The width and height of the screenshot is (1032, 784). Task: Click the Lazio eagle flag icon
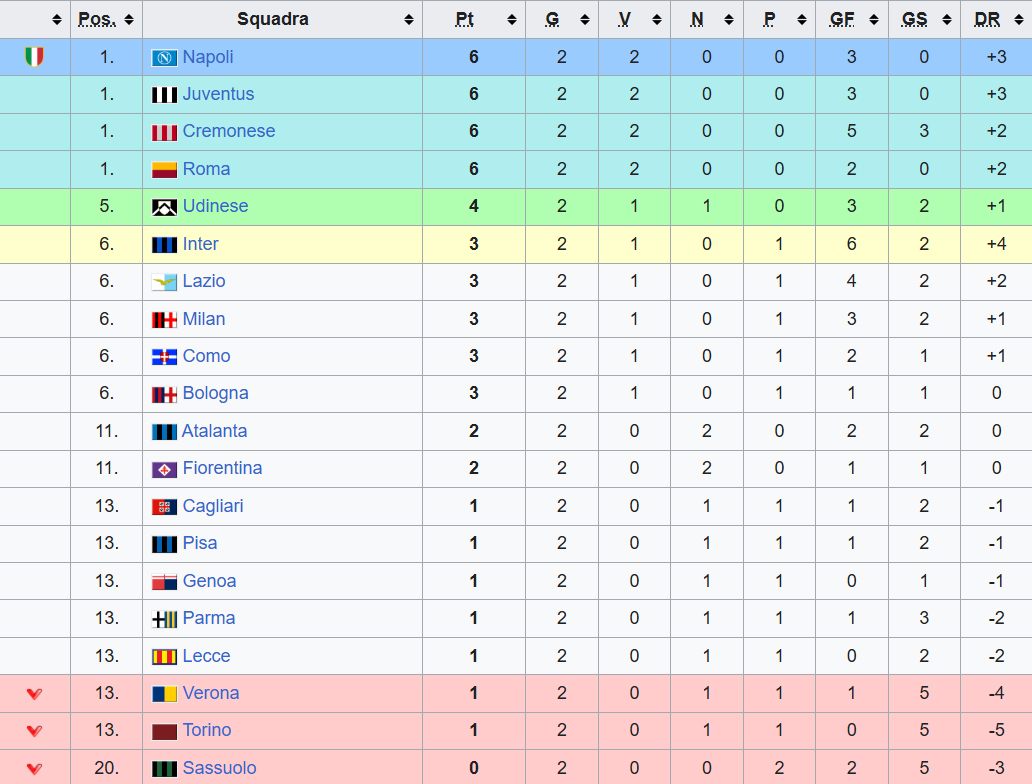click(164, 282)
